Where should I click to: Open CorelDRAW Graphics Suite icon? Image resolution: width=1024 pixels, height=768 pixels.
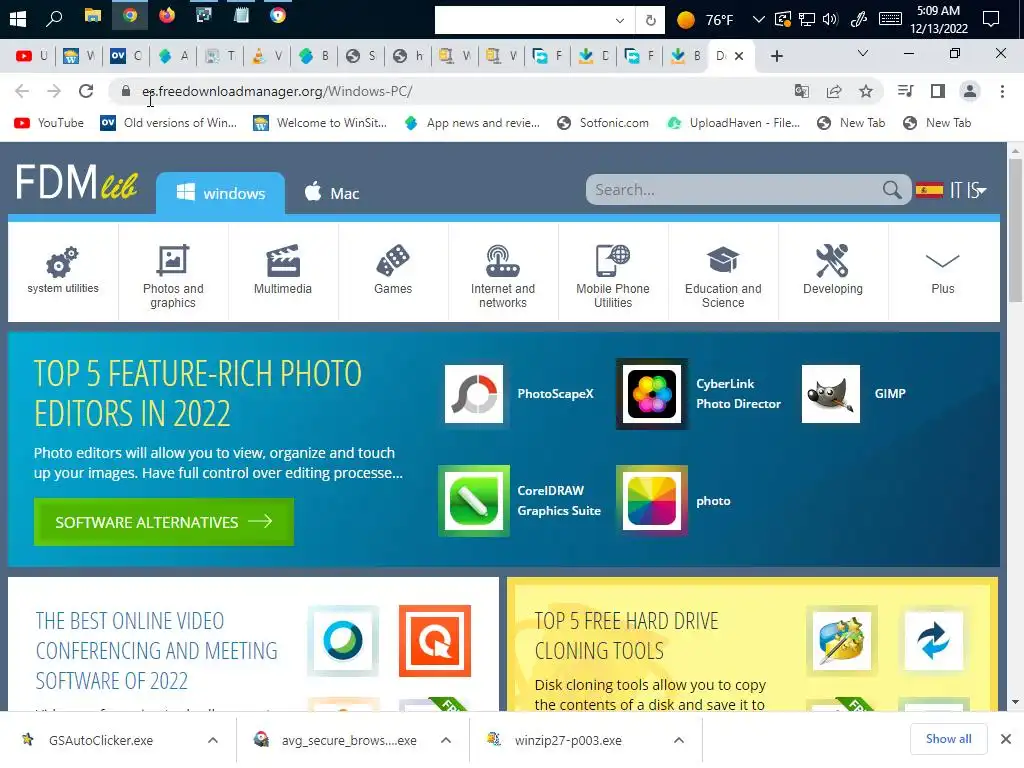coord(474,501)
